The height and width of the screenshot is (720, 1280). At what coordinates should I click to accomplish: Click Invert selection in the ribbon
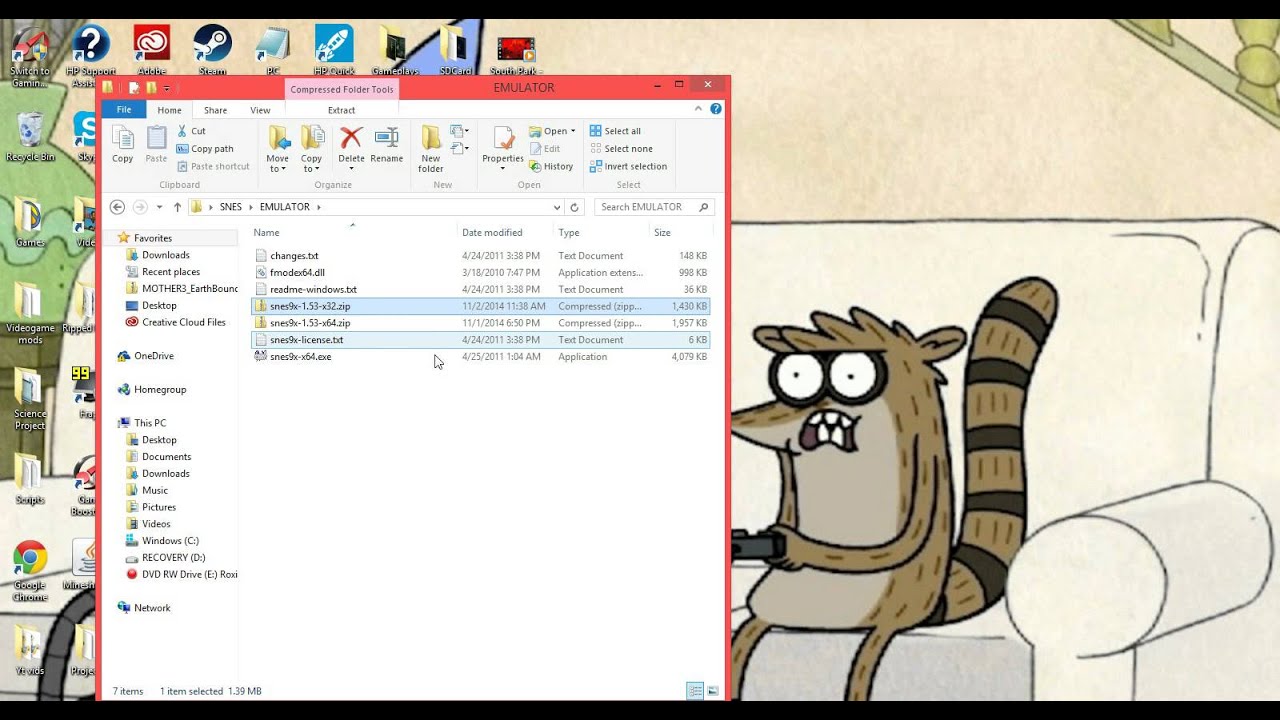628,167
